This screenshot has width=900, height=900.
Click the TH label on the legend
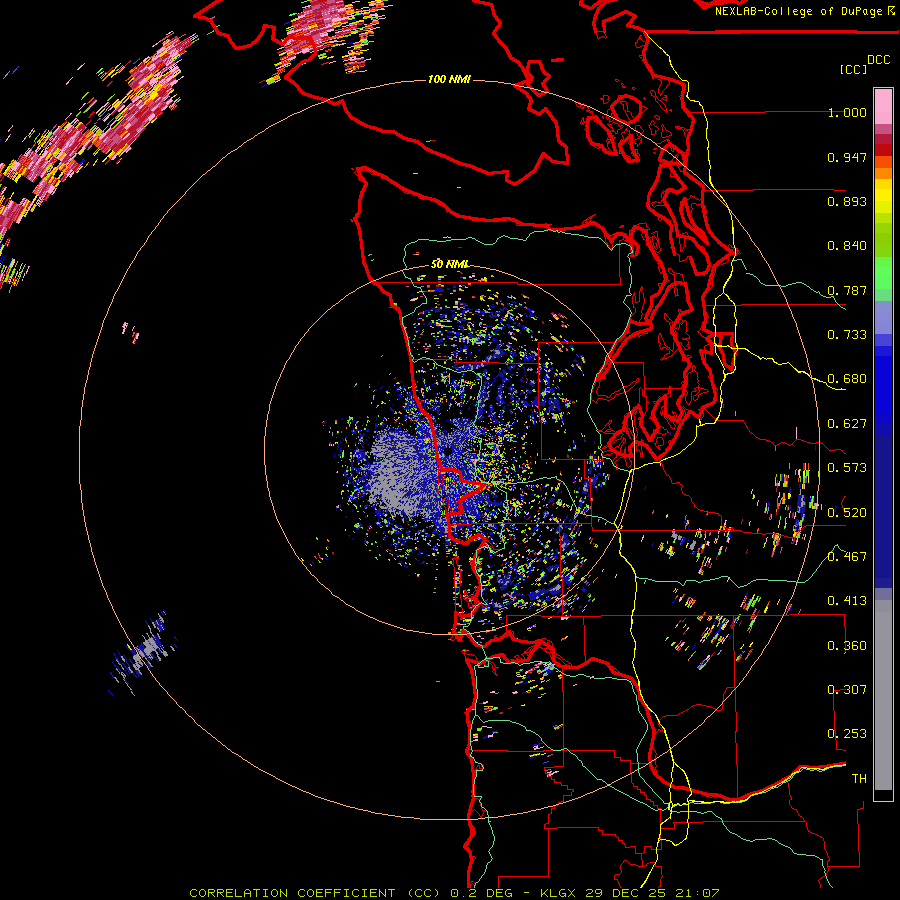[x=859, y=778]
